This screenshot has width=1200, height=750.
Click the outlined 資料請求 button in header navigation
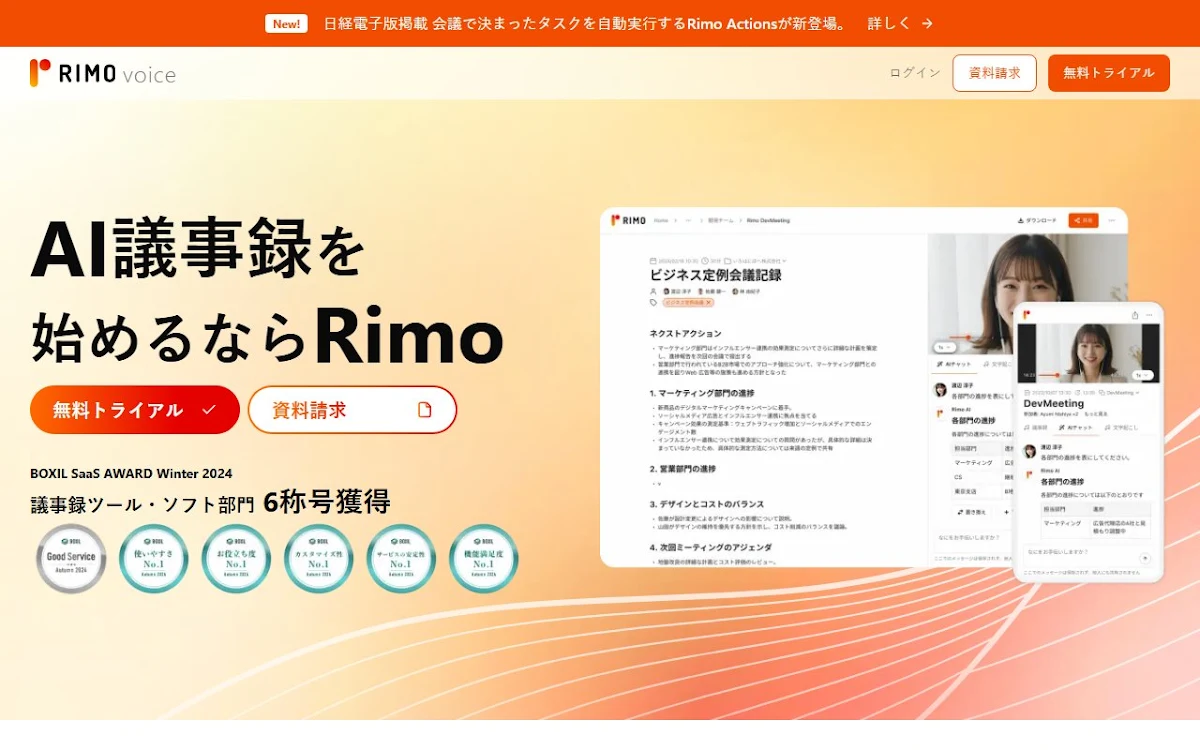[995, 73]
